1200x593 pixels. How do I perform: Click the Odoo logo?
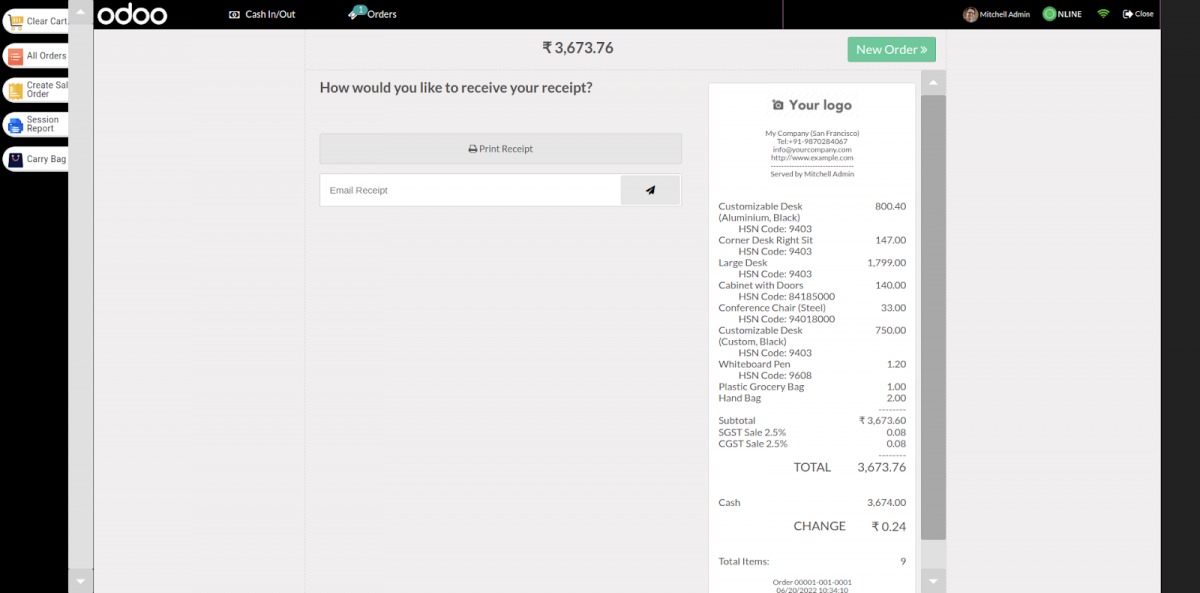point(132,14)
